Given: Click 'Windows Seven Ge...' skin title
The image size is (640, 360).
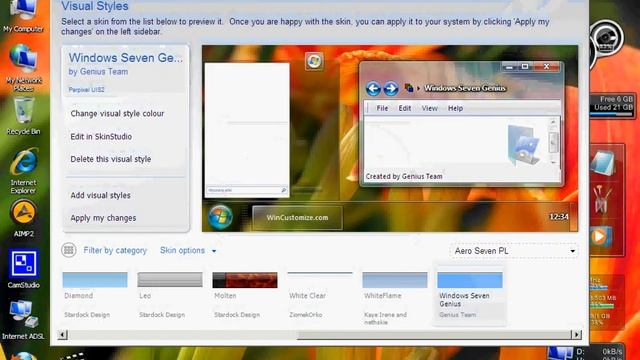Looking at the screenshot, I should coord(126,58).
